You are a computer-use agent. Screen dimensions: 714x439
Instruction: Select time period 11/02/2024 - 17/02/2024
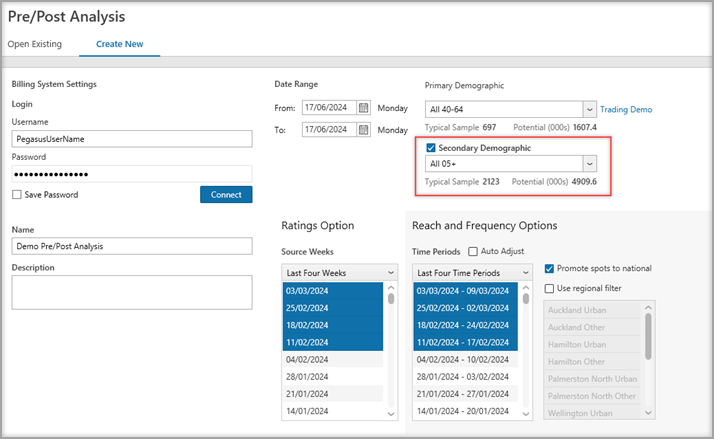465,342
